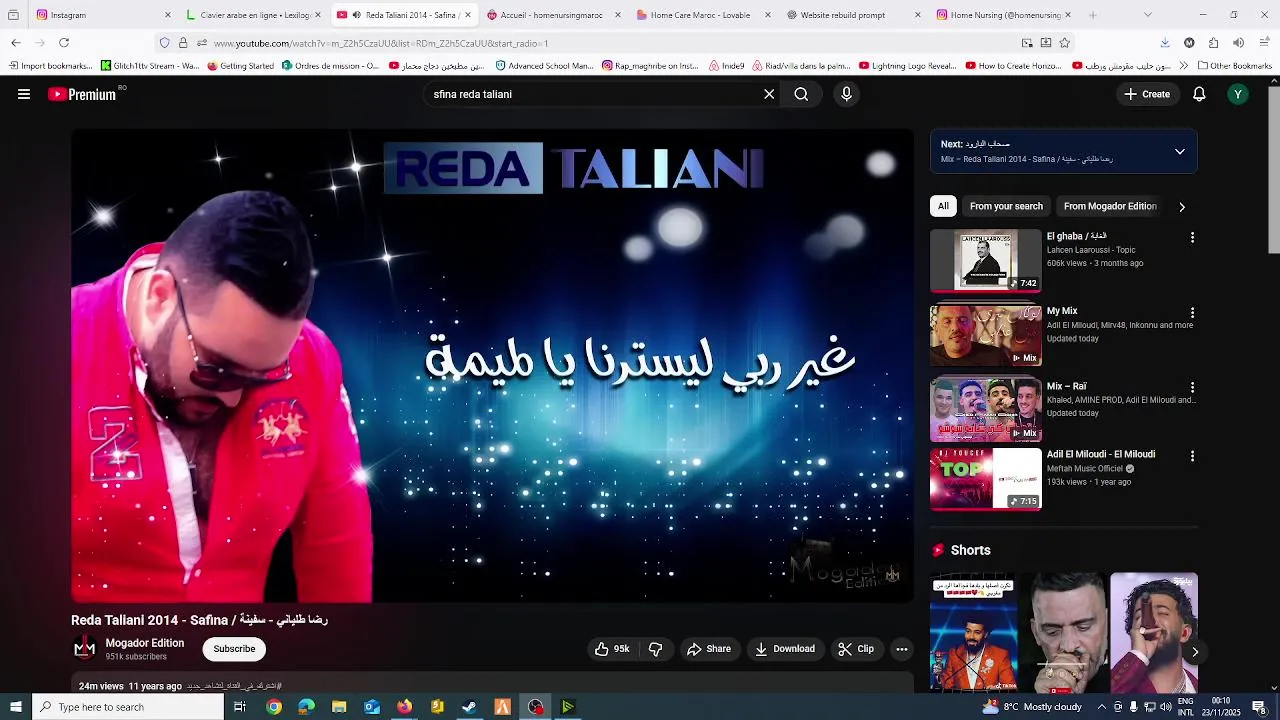Mute the playing Reda Taliani tab audio

coord(356,15)
